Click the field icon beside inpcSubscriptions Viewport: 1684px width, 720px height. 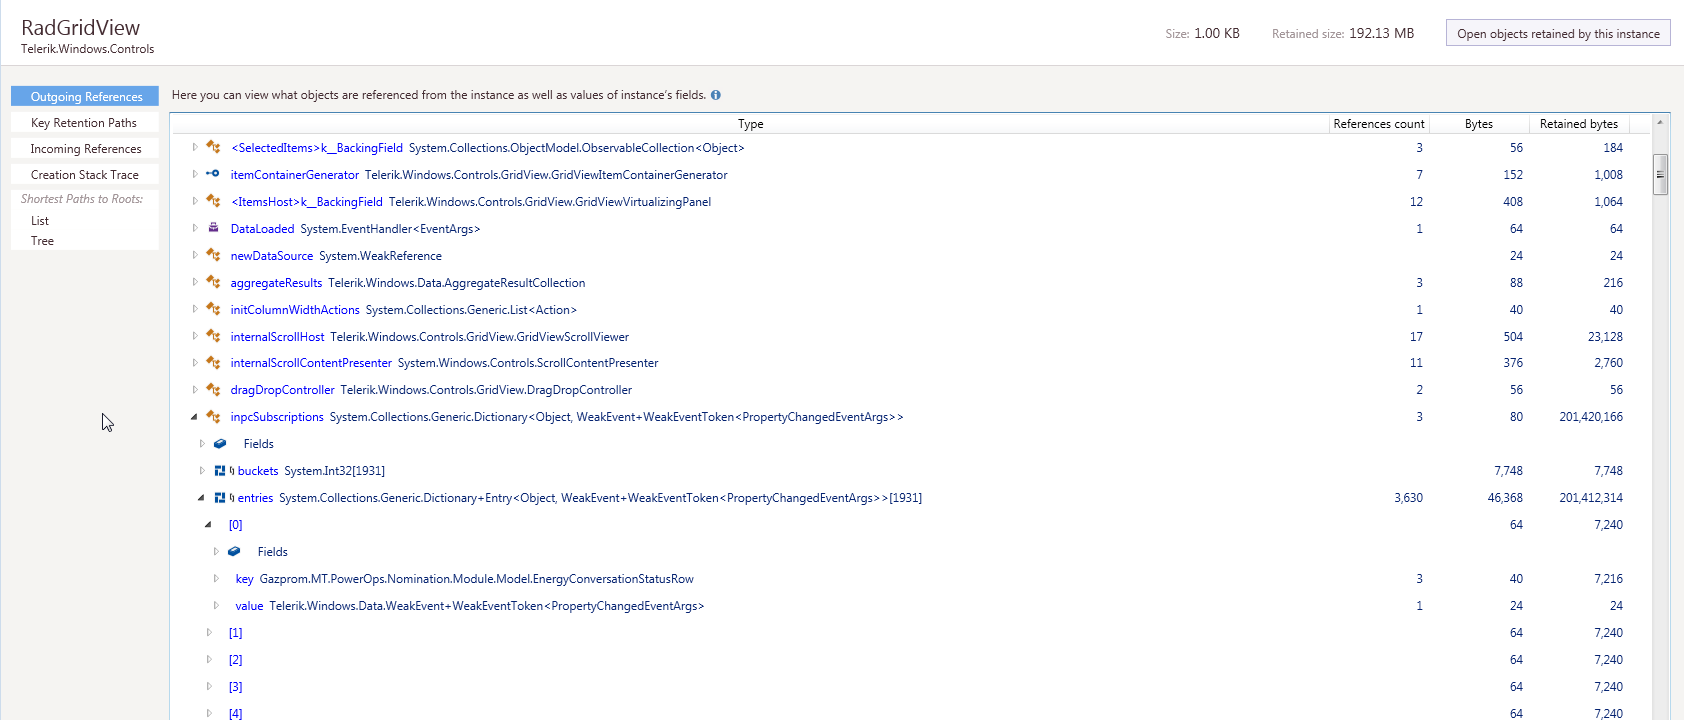click(213, 416)
